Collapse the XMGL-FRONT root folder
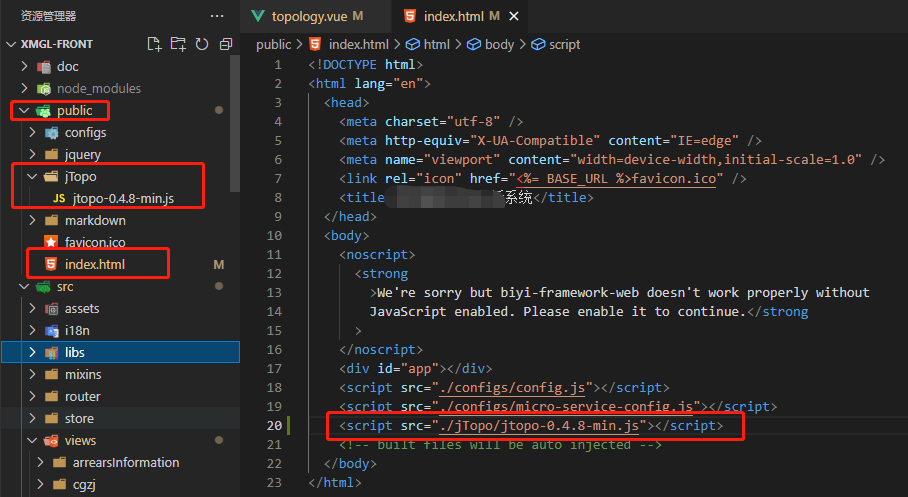 click(x=11, y=44)
